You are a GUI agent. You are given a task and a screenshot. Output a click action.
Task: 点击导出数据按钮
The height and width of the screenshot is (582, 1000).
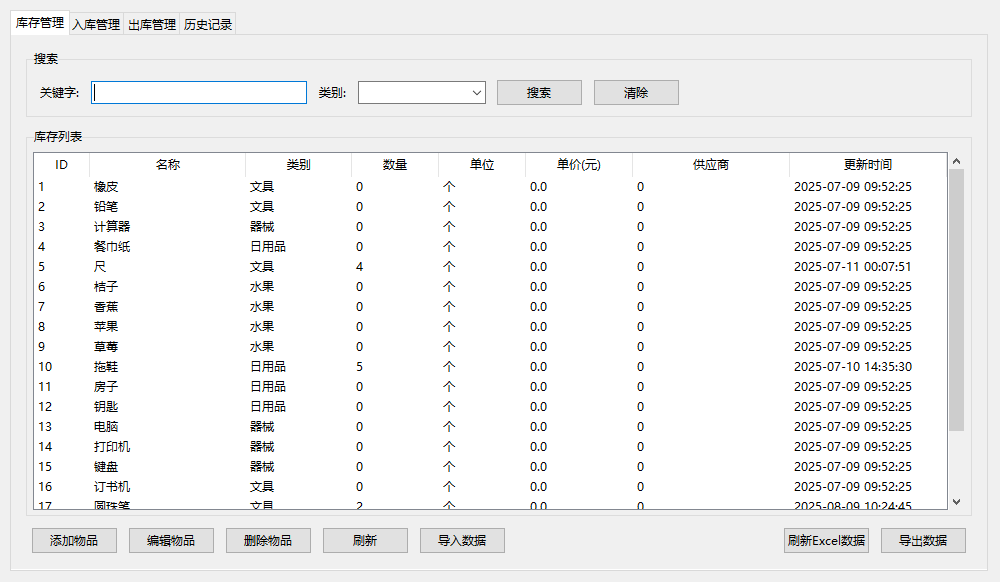[x=922, y=540]
